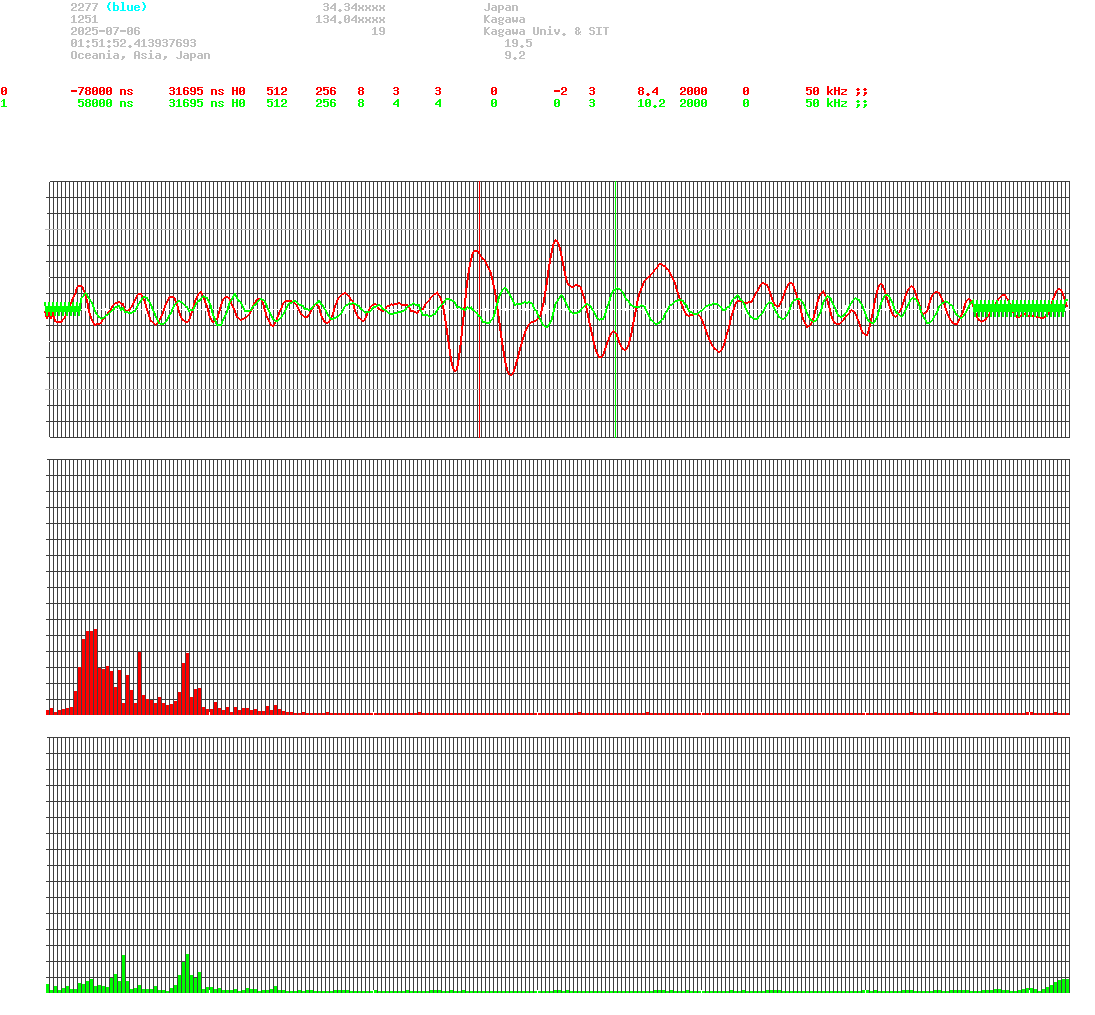Screen dimensions: 1095x1015
Task: Select the red row value 512
Action: tap(277, 91)
